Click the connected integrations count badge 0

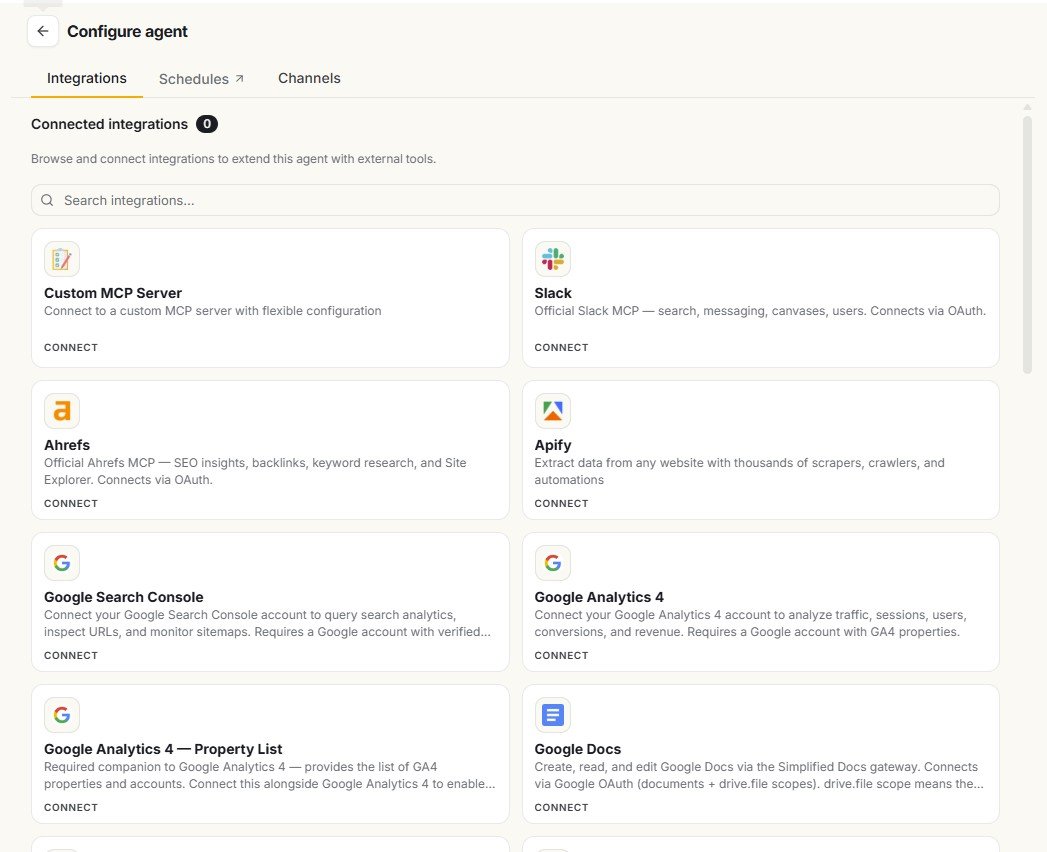coord(207,124)
